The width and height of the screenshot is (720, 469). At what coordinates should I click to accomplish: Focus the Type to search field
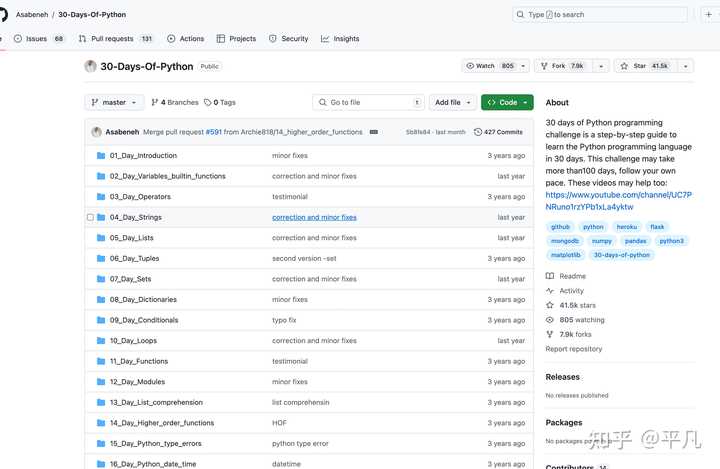point(600,15)
